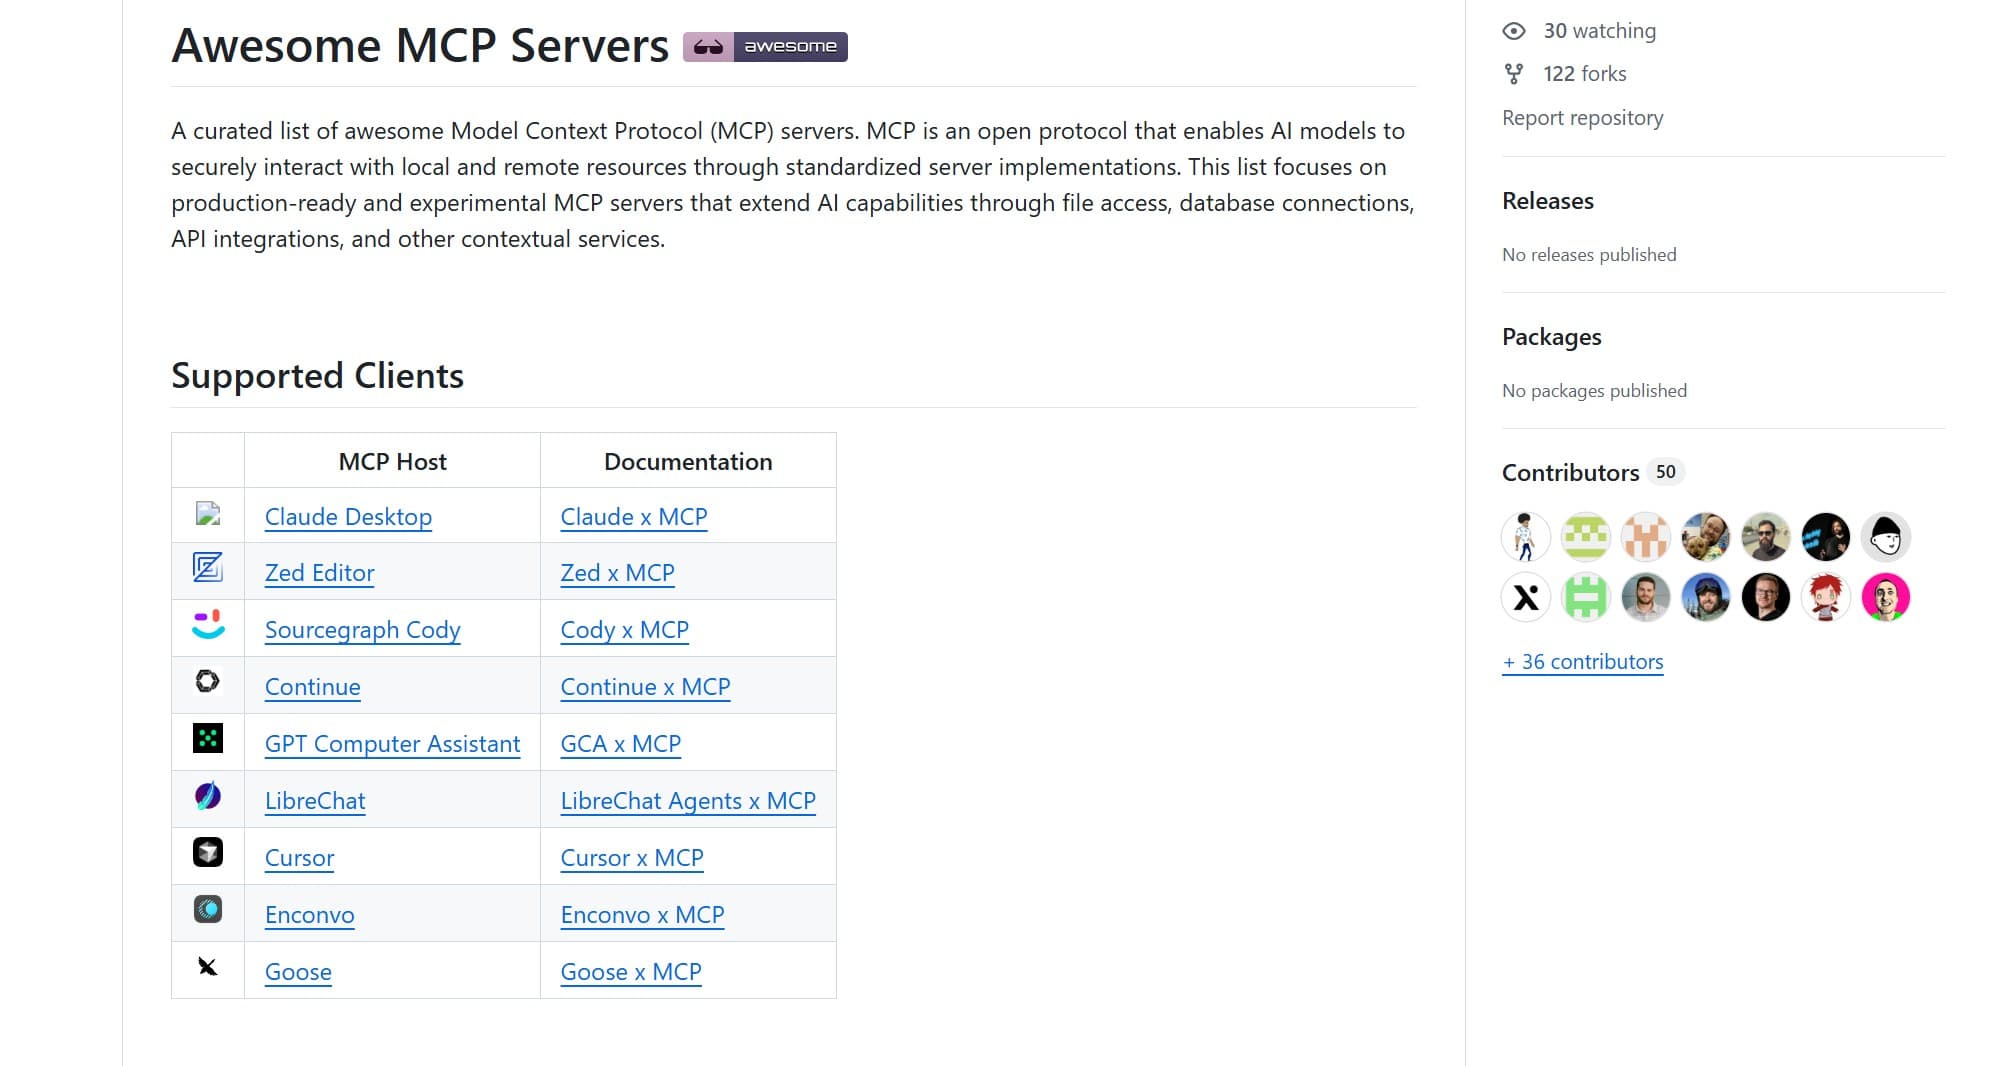This screenshot has width=1993, height=1066.
Task: Open the Continue host link
Action: pyautogui.click(x=312, y=687)
